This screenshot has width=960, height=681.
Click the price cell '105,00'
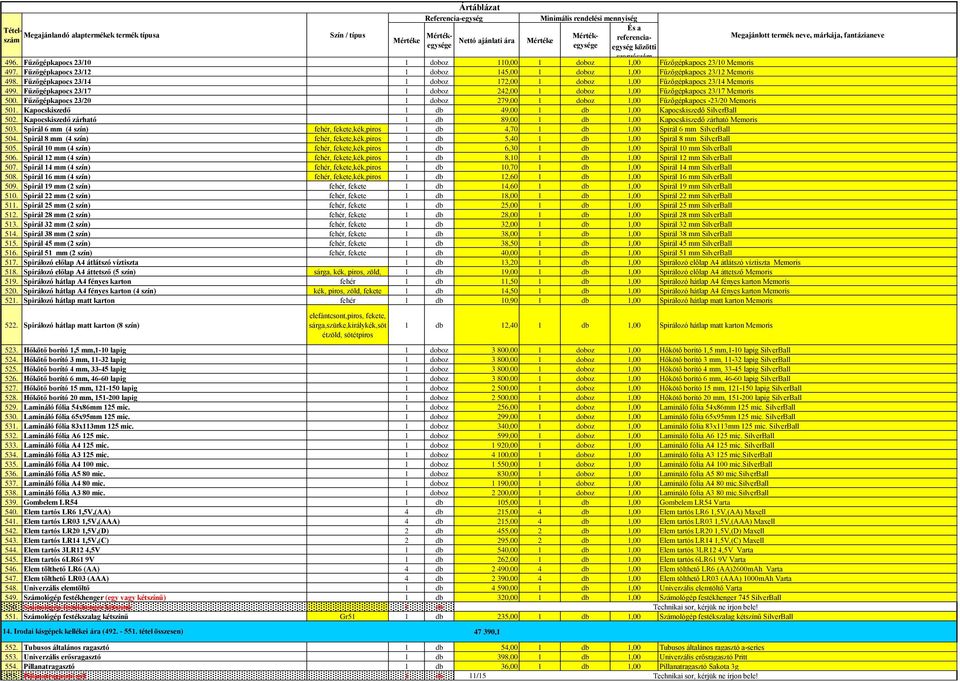click(x=487, y=503)
